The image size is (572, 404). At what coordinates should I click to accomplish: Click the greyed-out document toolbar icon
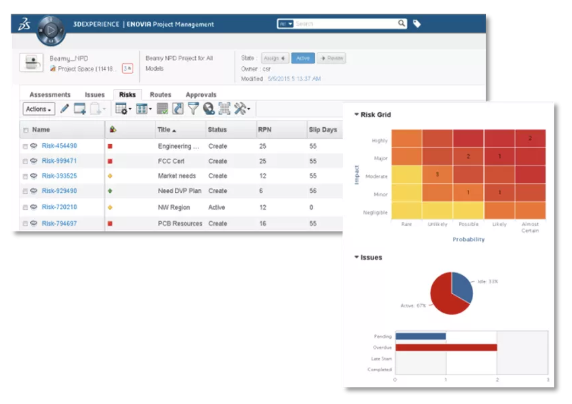point(96,108)
